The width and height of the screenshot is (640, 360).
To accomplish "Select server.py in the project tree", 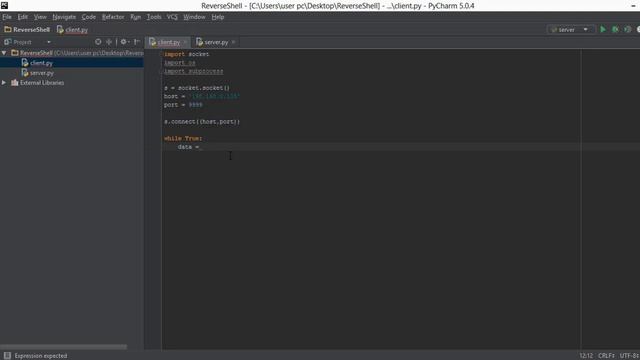I will click(x=42, y=73).
